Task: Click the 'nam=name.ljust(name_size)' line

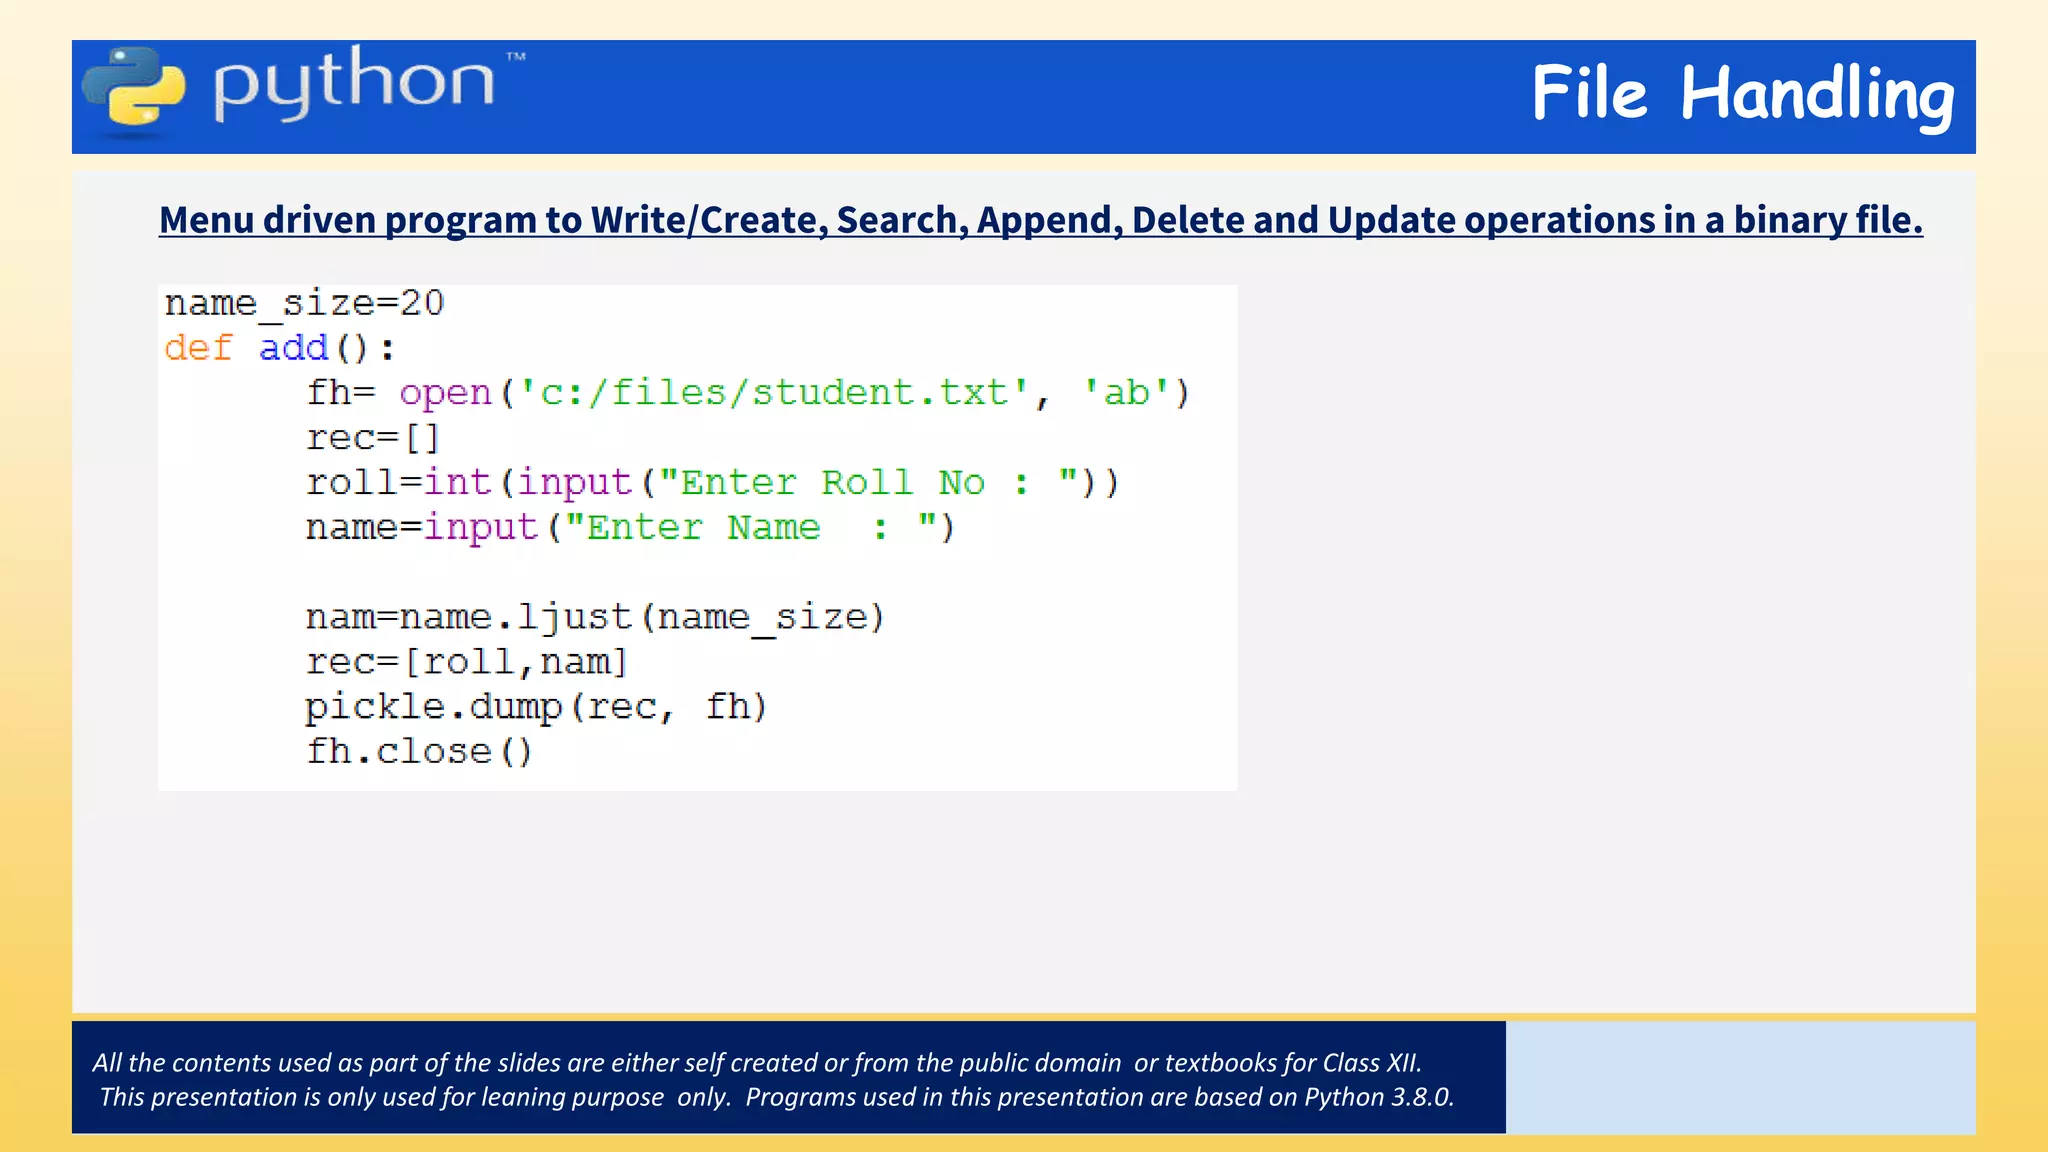Action: point(595,618)
